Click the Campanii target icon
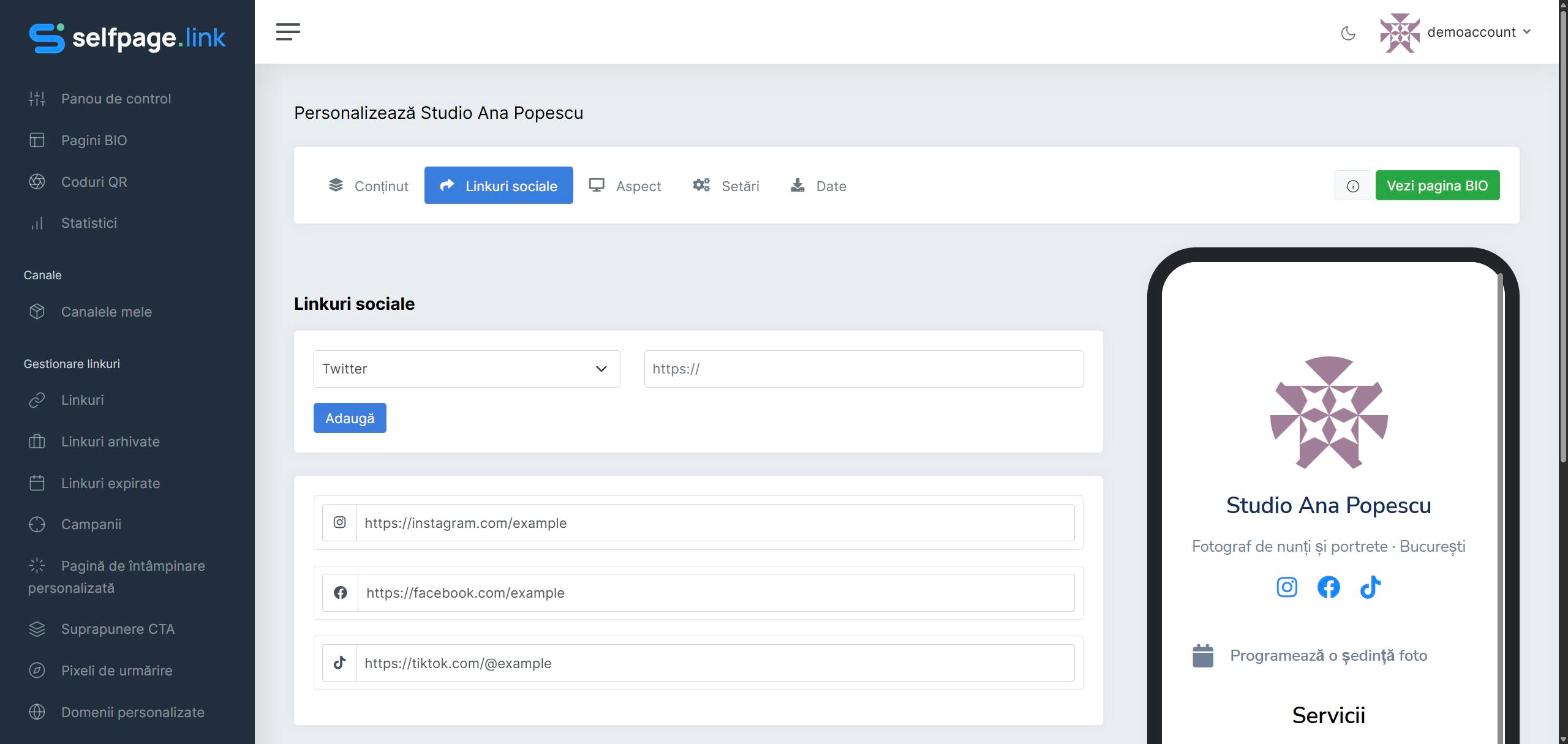 [37, 525]
